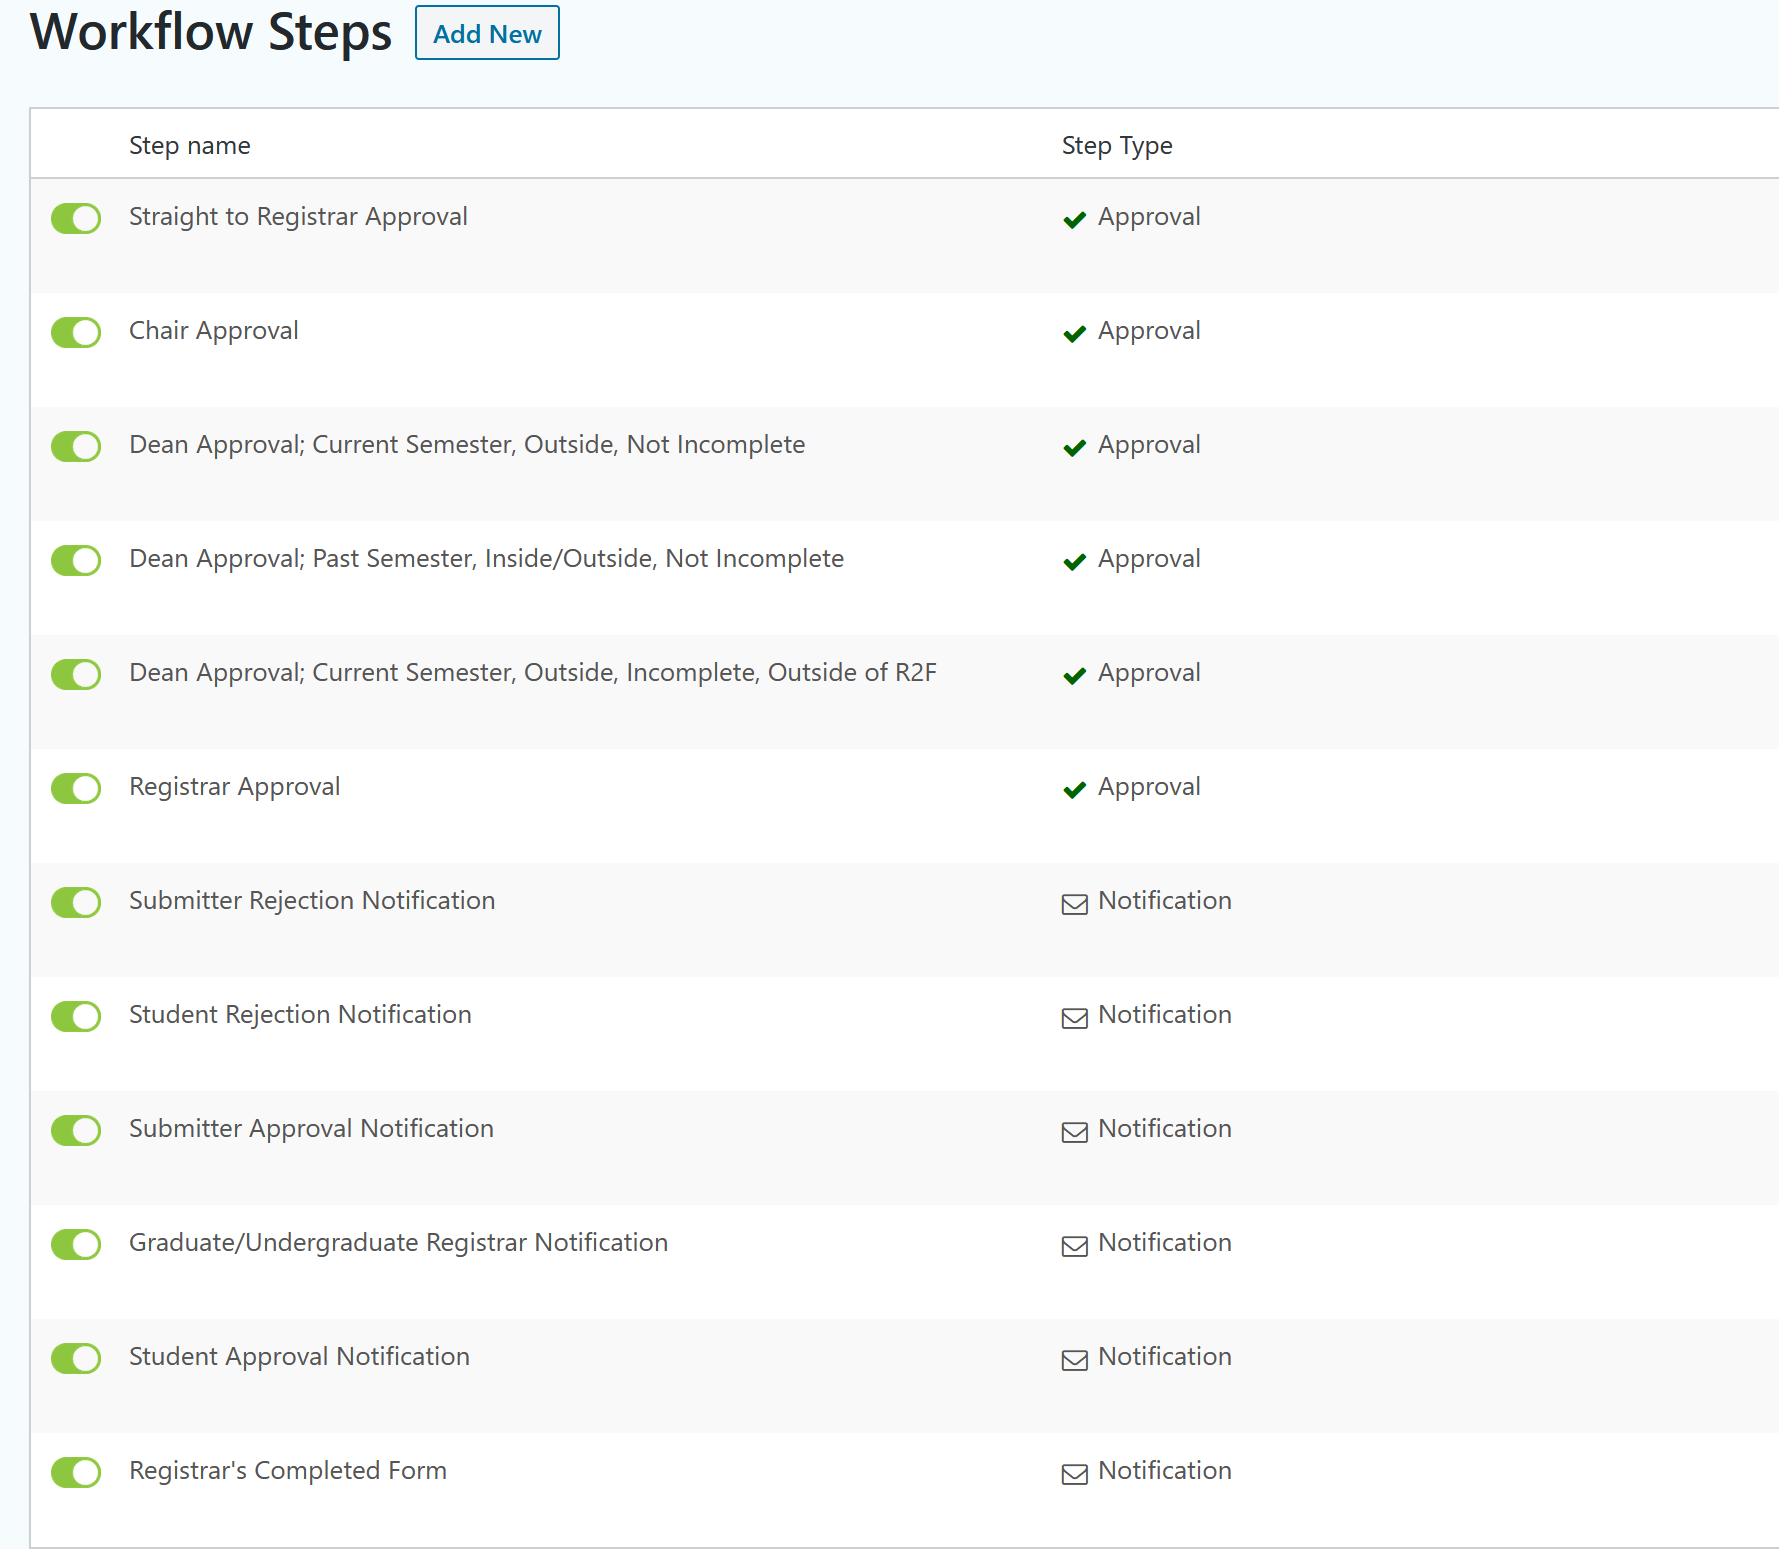Open Graduate/Undergraduate Registrar Notification step
The height and width of the screenshot is (1549, 1779).
pyautogui.click(x=398, y=1243)
